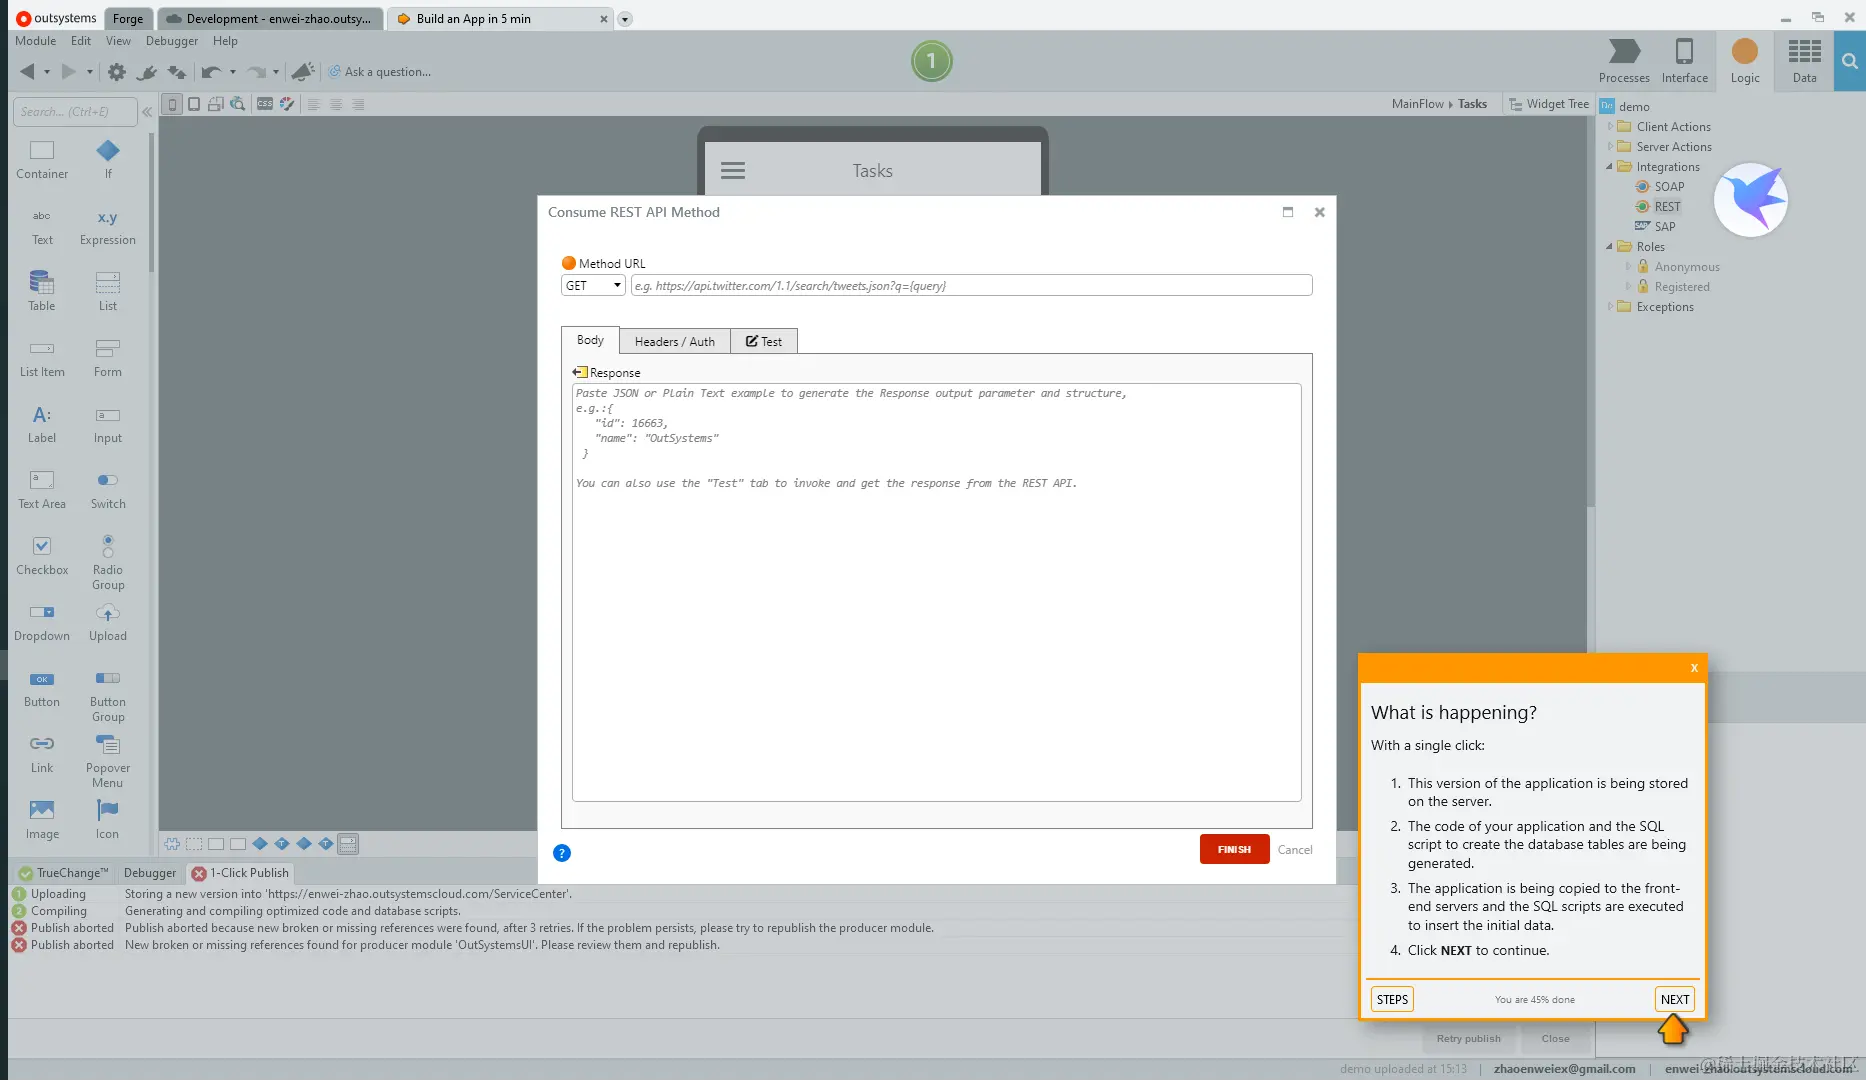
Task: Open the undo history dropdown arrow
Action: click(233, 72)
